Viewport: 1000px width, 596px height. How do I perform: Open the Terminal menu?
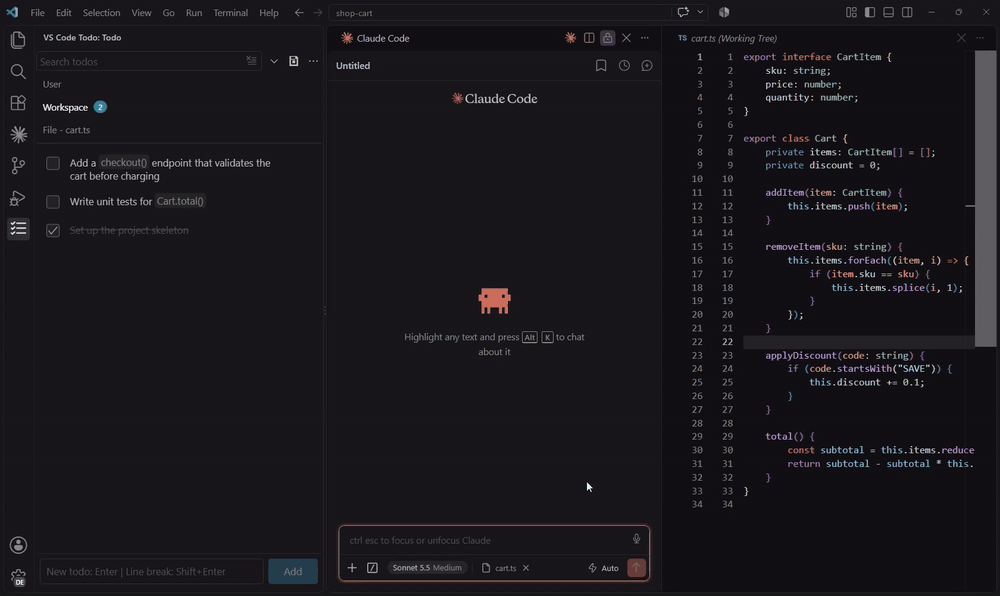coord(230,13)
